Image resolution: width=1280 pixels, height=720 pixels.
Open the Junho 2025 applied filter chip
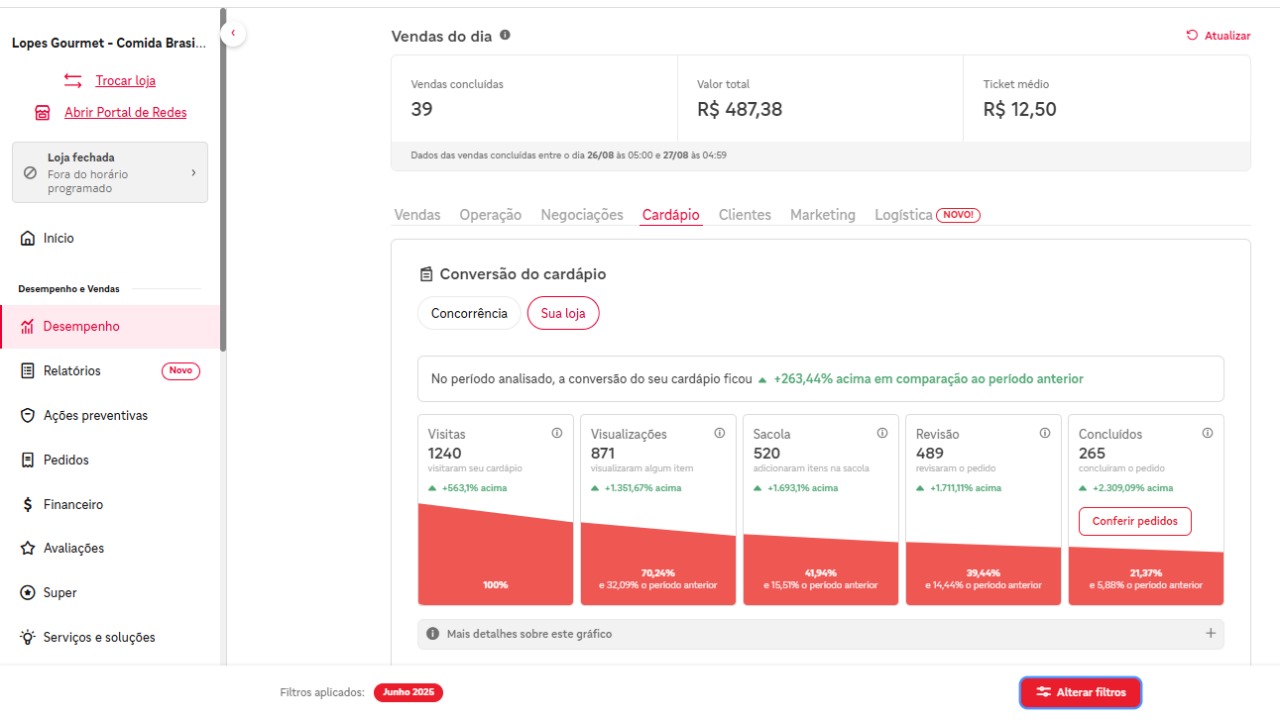408,692
